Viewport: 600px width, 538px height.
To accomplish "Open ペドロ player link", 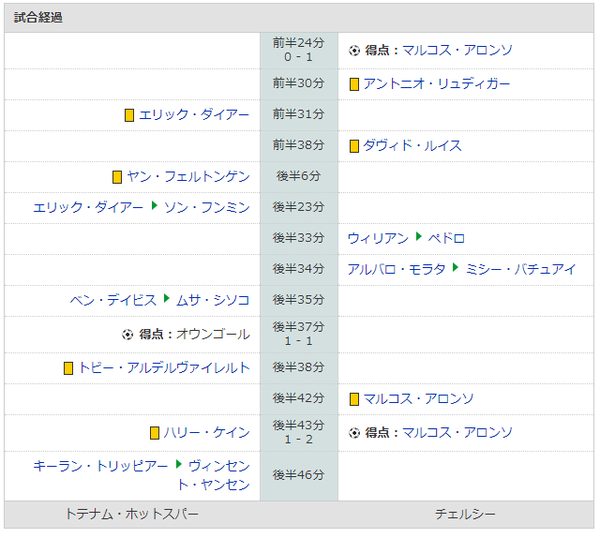I will pyautogui.click(x=446, y=239).
